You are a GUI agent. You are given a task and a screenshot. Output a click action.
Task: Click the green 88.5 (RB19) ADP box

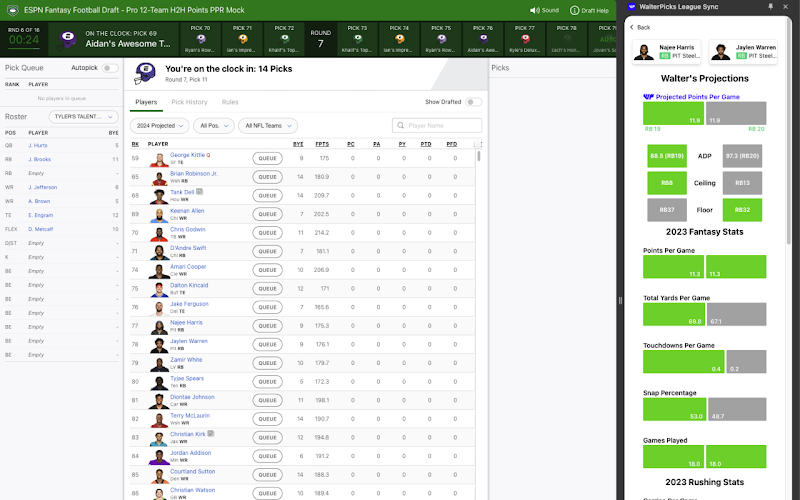tap(667, 156)
